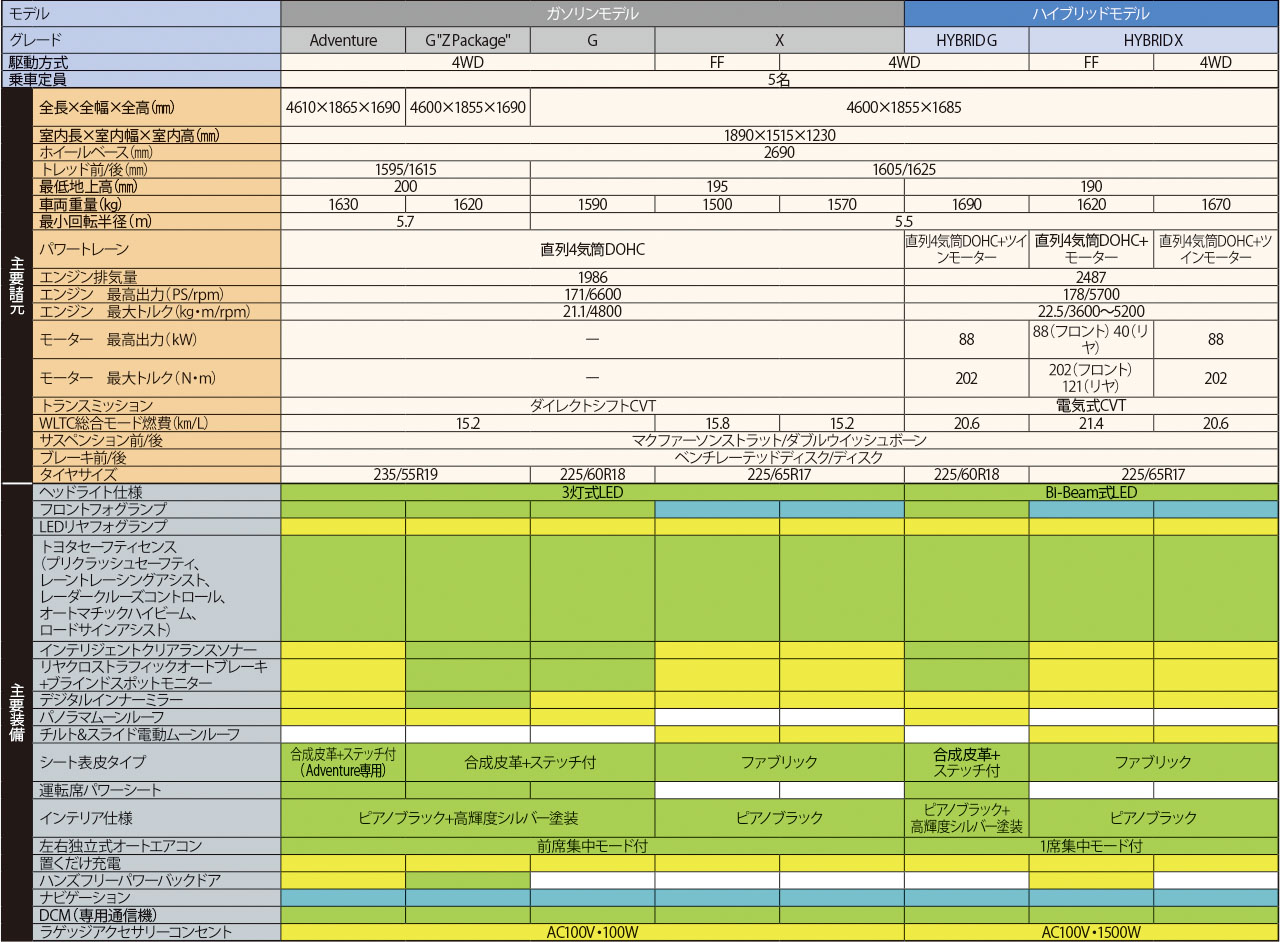Click the ヘッドライト仕様 row label

tap(157, 492)
